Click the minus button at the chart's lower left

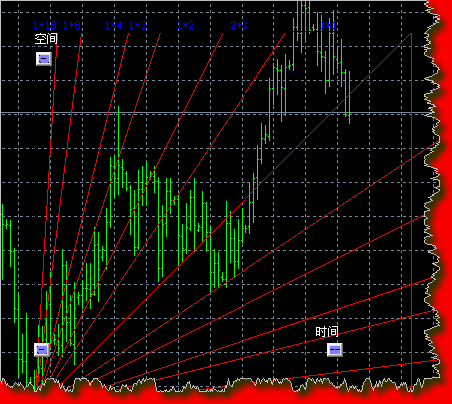[x=42, y=350]
